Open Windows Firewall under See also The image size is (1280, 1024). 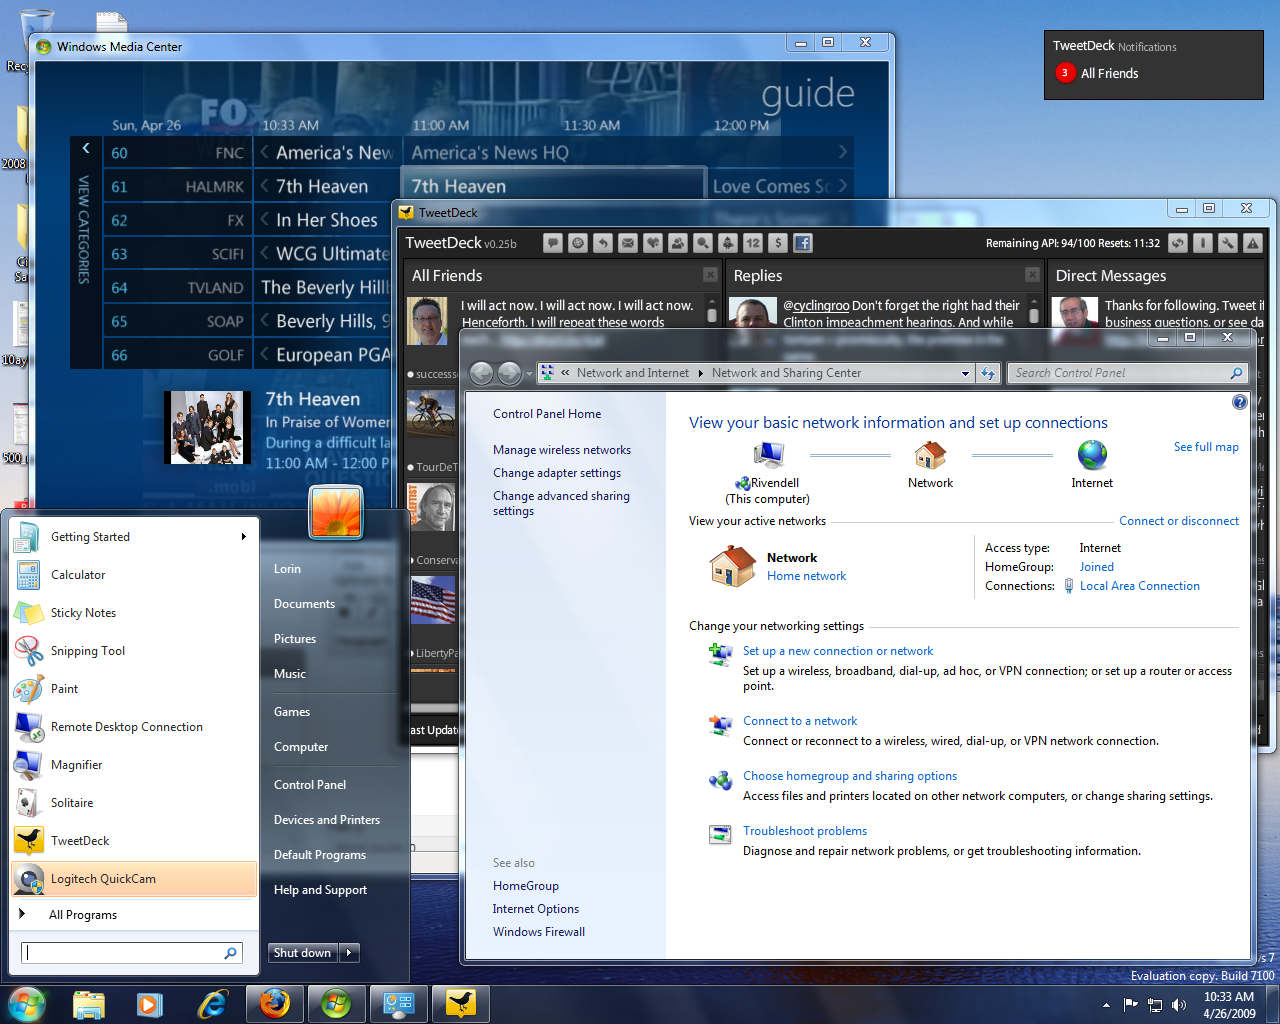click(539, 932)
